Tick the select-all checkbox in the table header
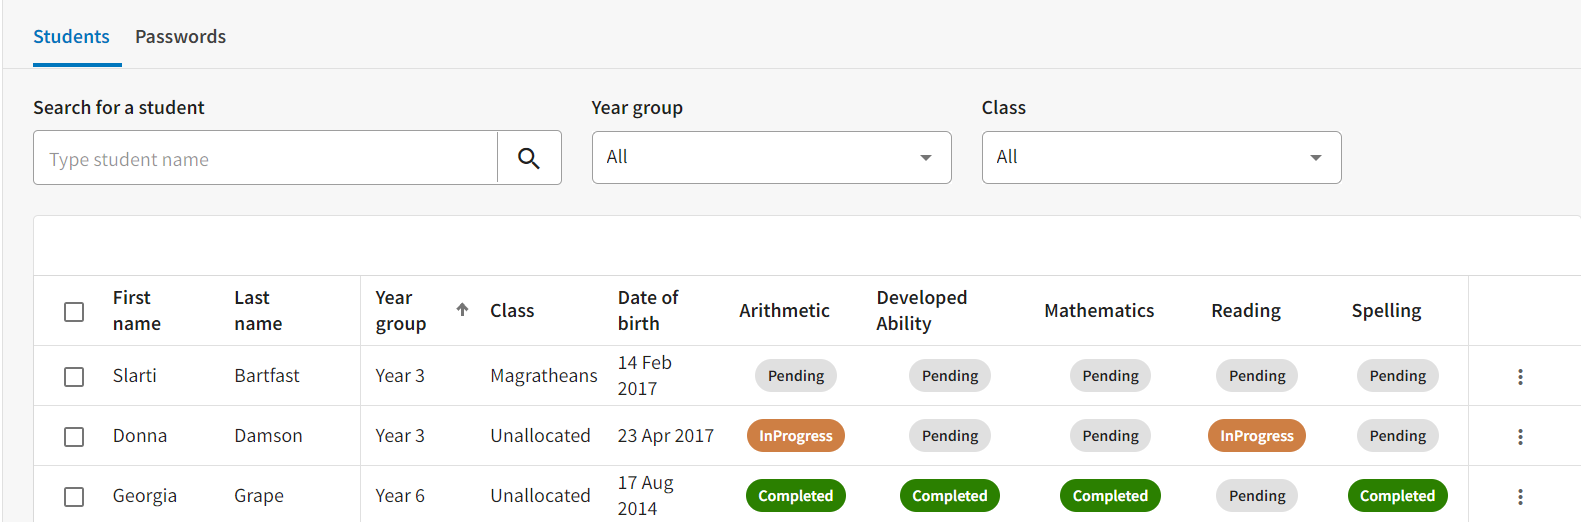This screenshot has height=522, width=1581. point(74,312)
